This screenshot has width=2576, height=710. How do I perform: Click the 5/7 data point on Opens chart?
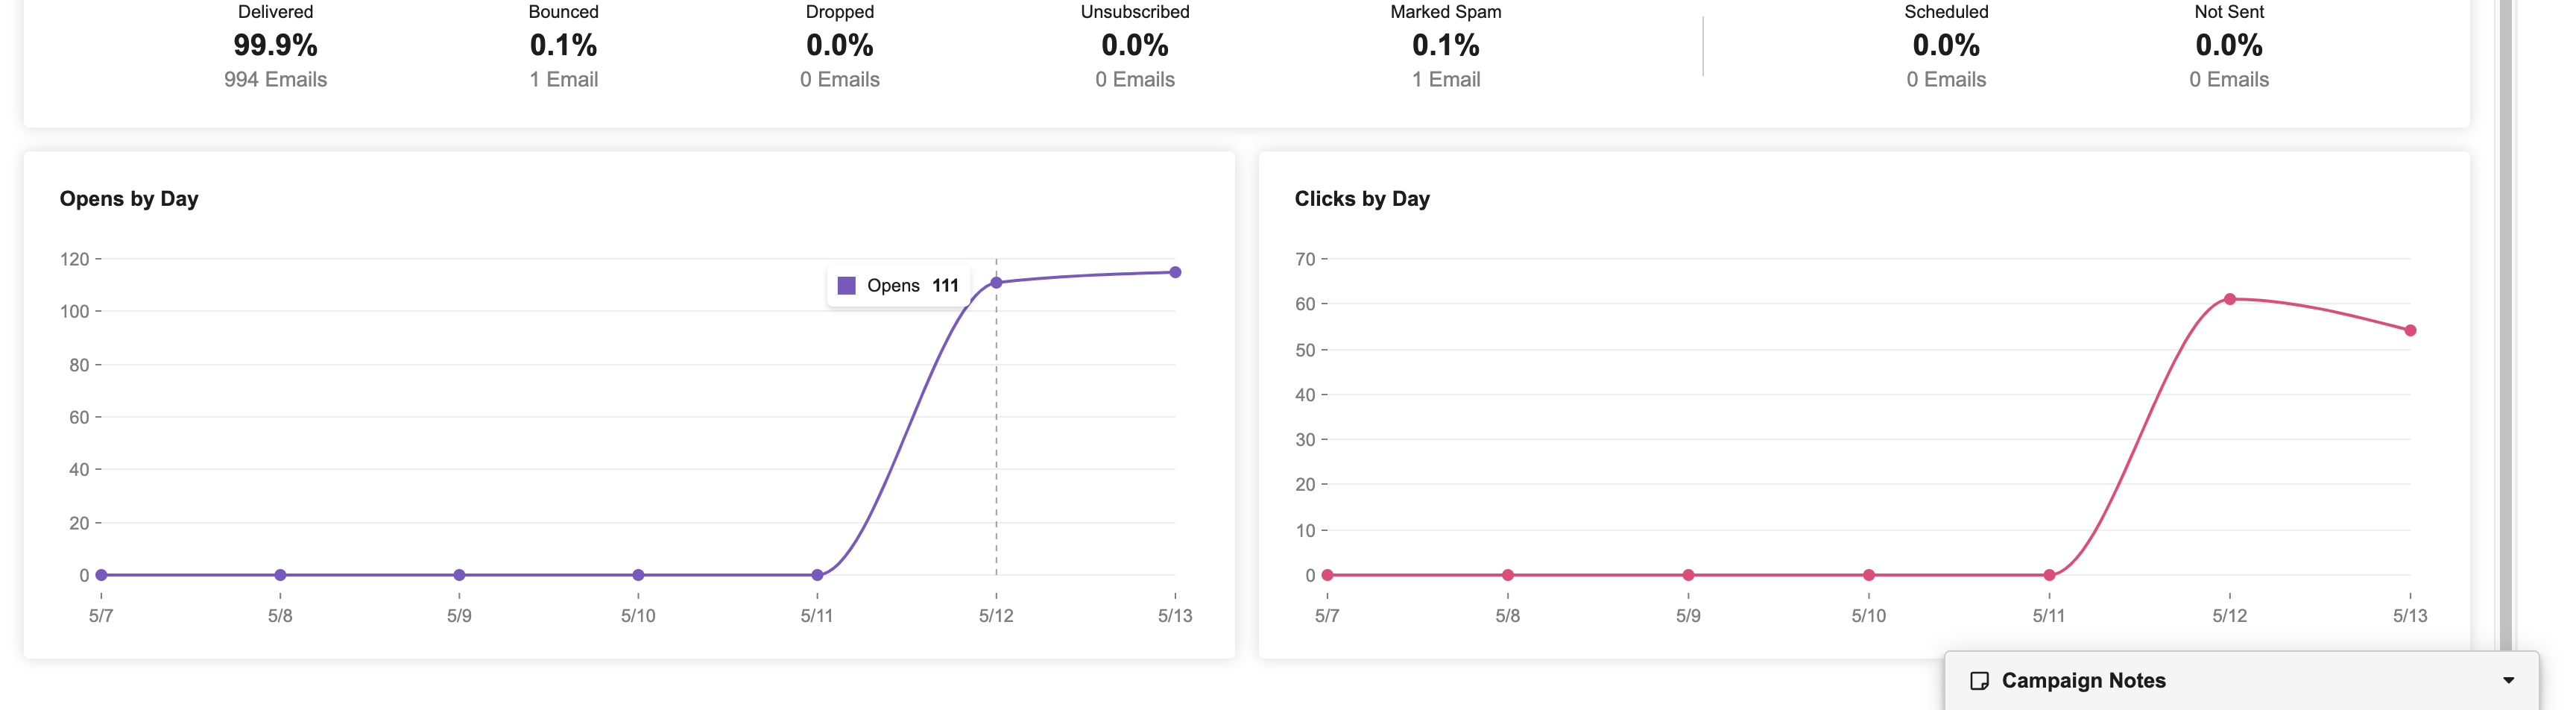pos(101,575)
